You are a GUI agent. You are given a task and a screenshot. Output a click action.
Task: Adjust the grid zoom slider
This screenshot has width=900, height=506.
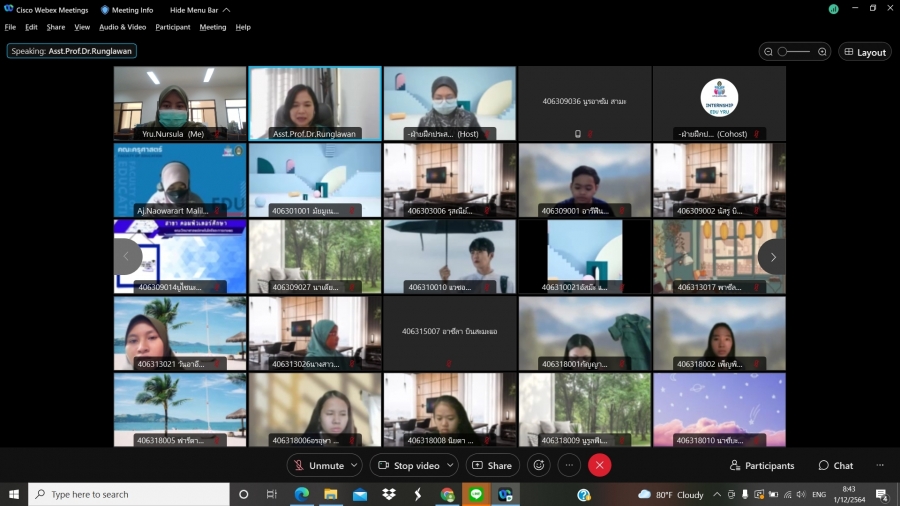pos(794,52)
